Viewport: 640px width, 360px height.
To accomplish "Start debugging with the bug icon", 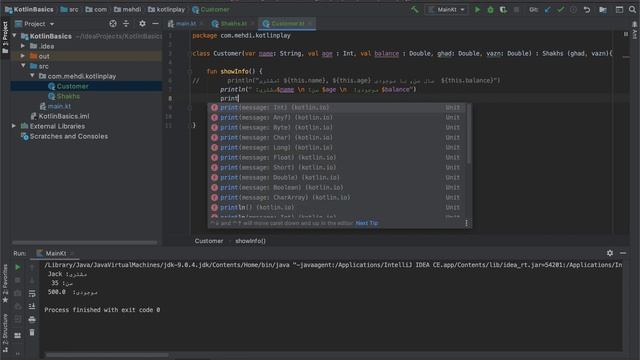I will coord(490,9).
